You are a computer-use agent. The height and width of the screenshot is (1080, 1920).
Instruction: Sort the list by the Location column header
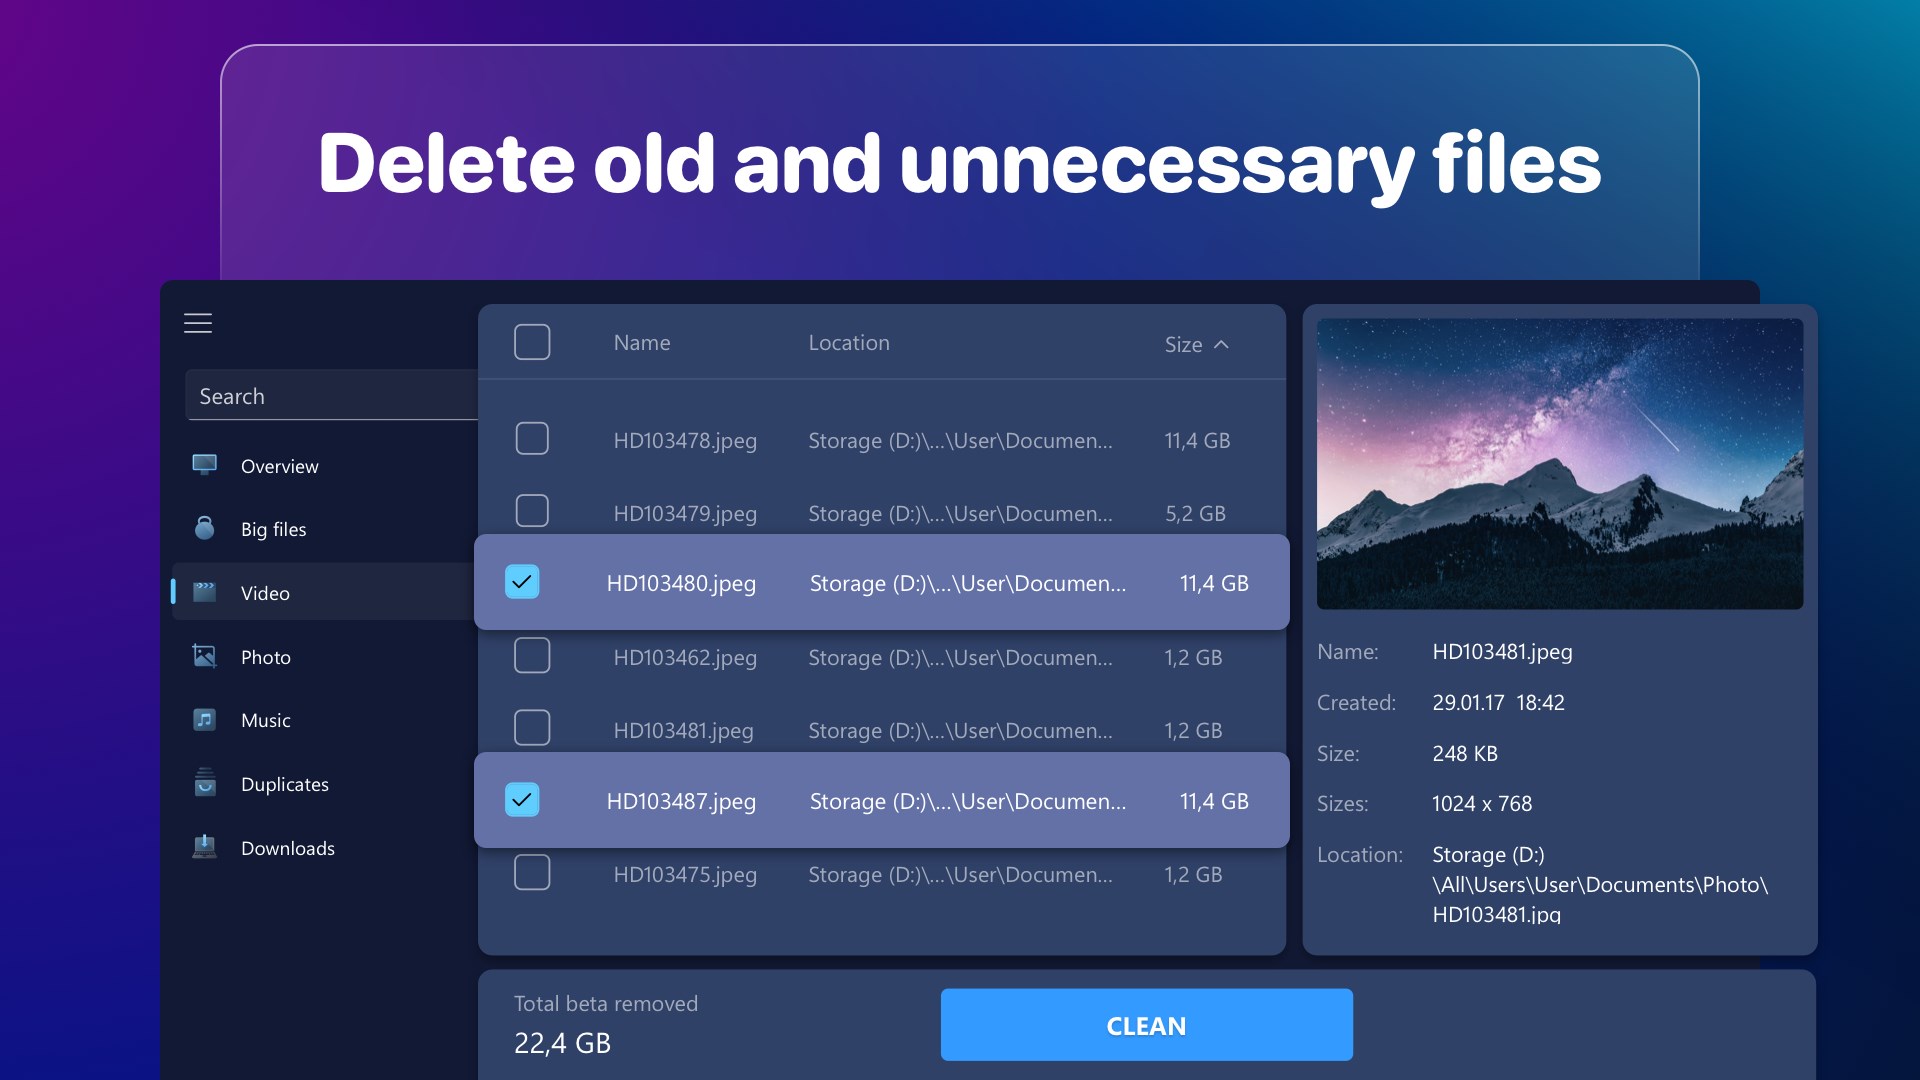click(849, 343)
